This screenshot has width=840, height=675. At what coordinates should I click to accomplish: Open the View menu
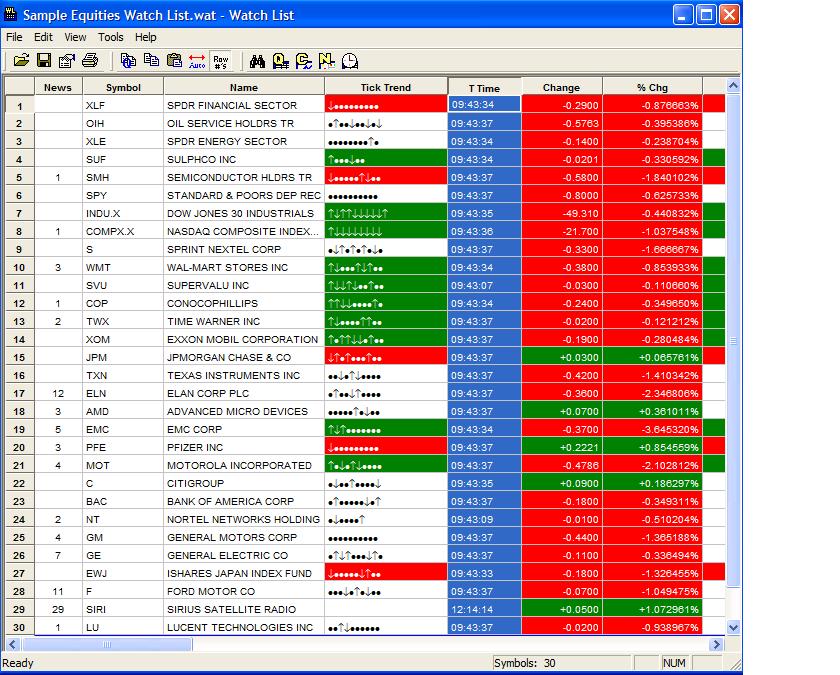coord(75,37)
